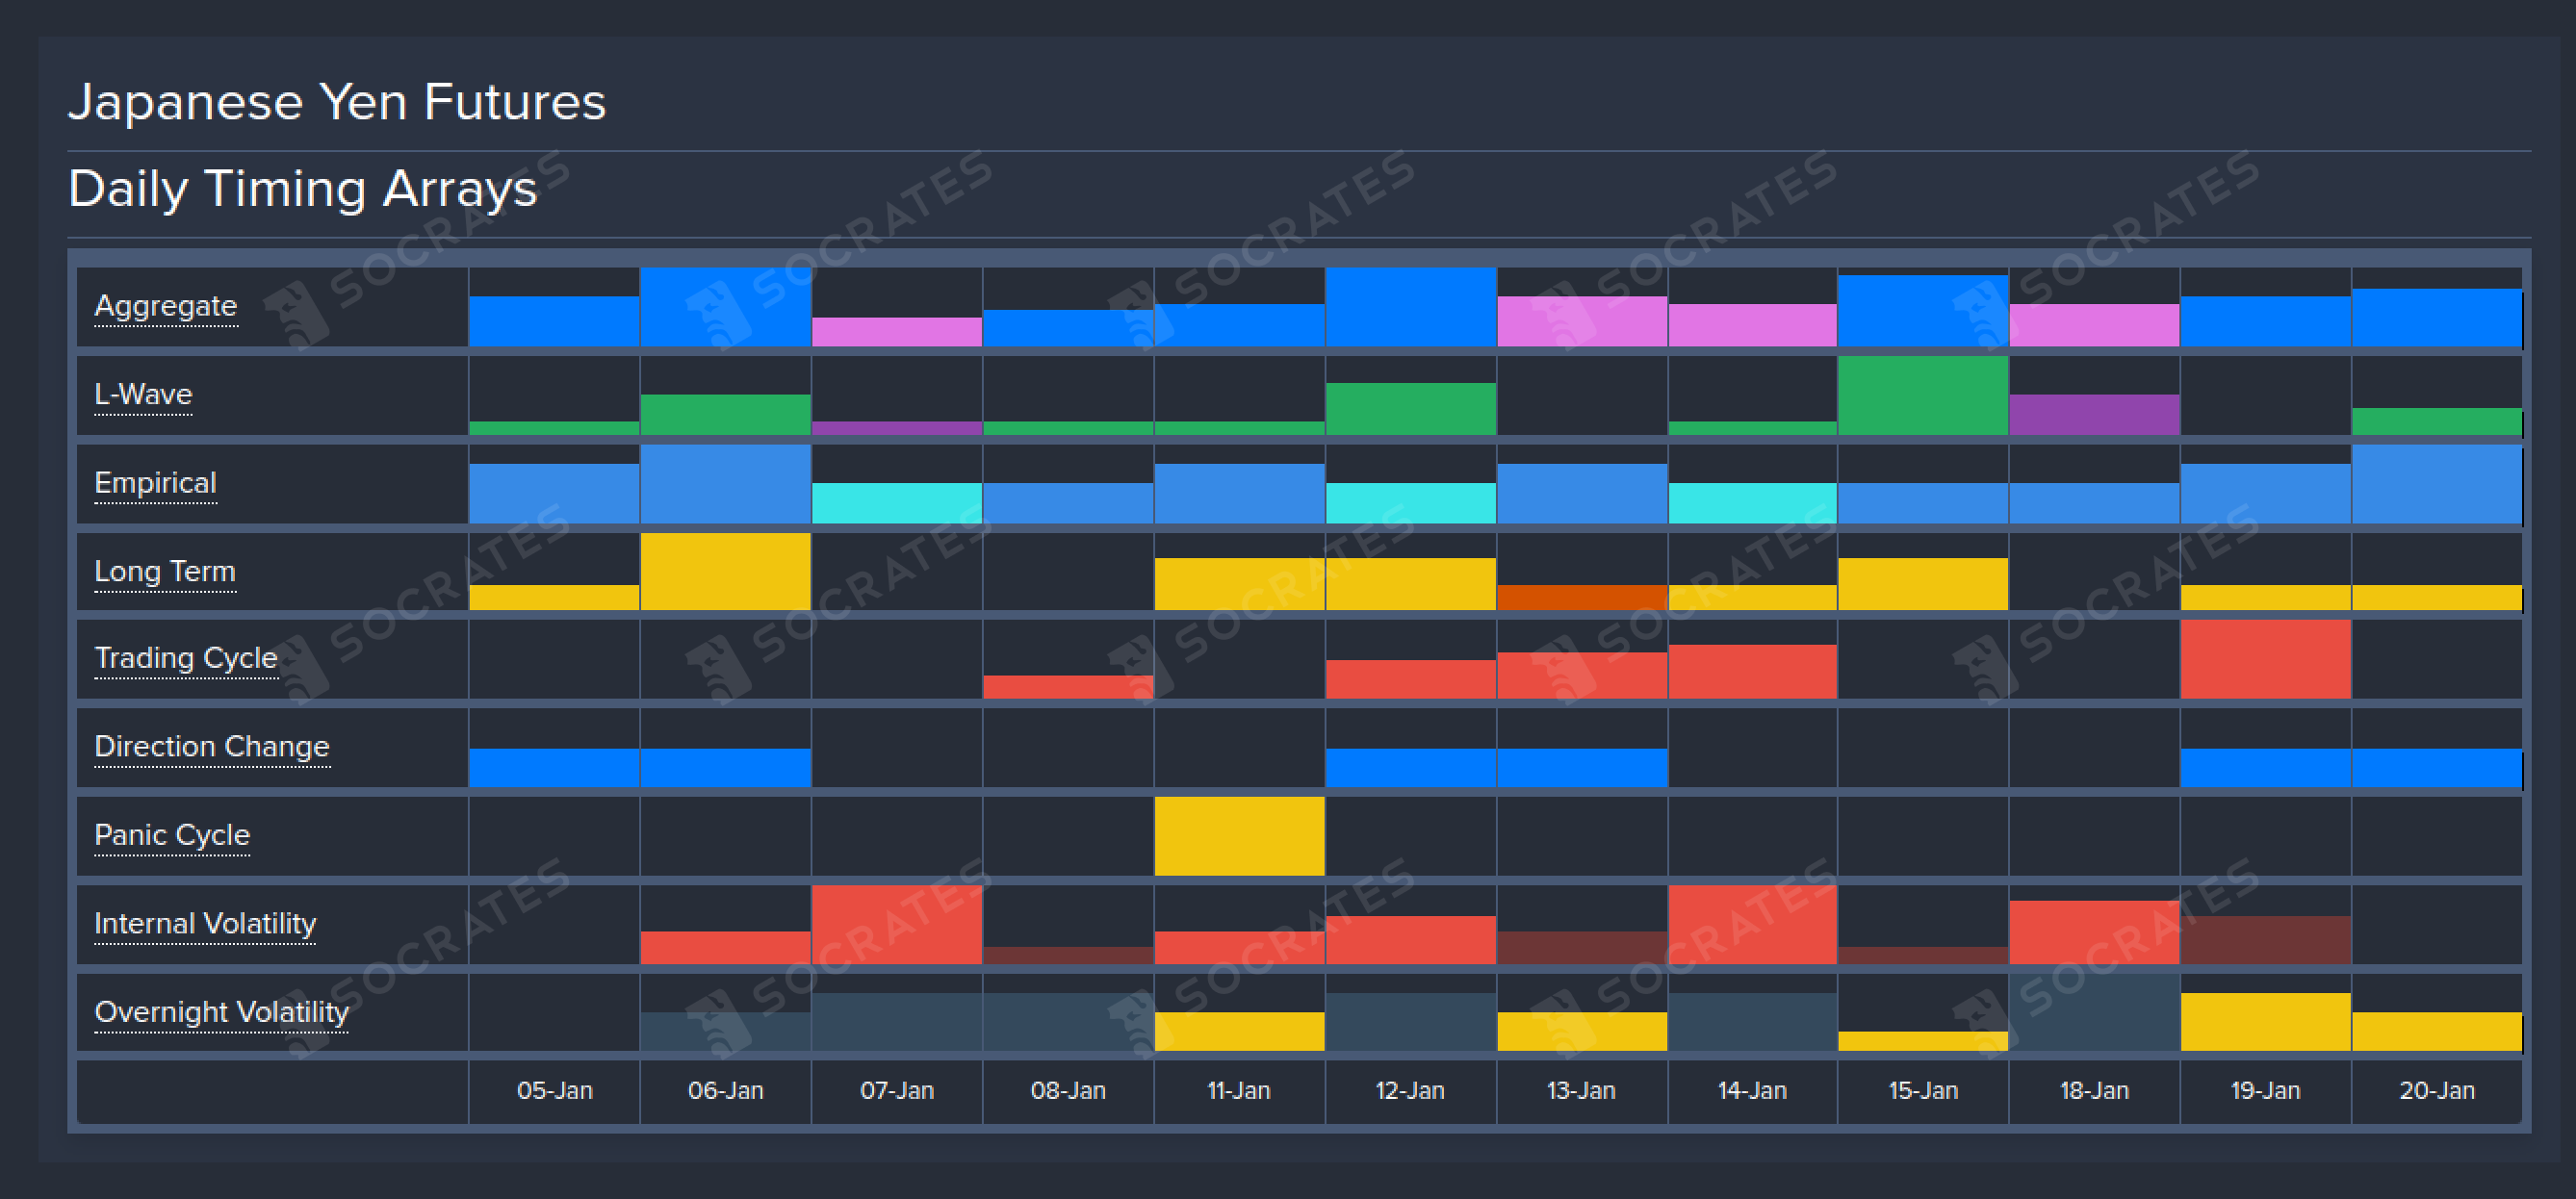2576x1199 pixels.
Task: Click the yellow Panic Cycle bar on 11-Jan
Action: (x=1239, y=836)
